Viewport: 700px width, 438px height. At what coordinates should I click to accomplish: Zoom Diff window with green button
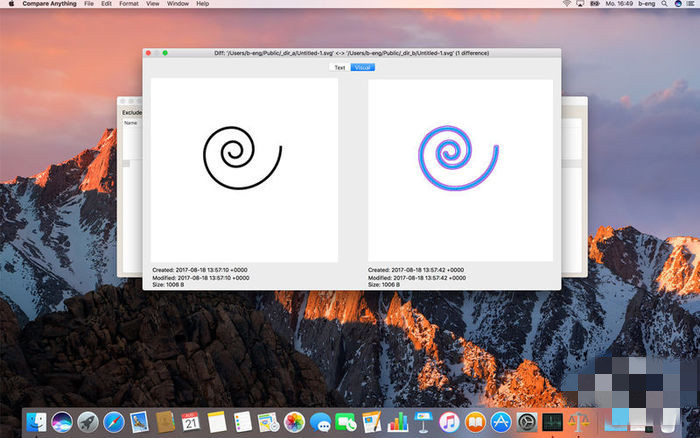point(165,53)
